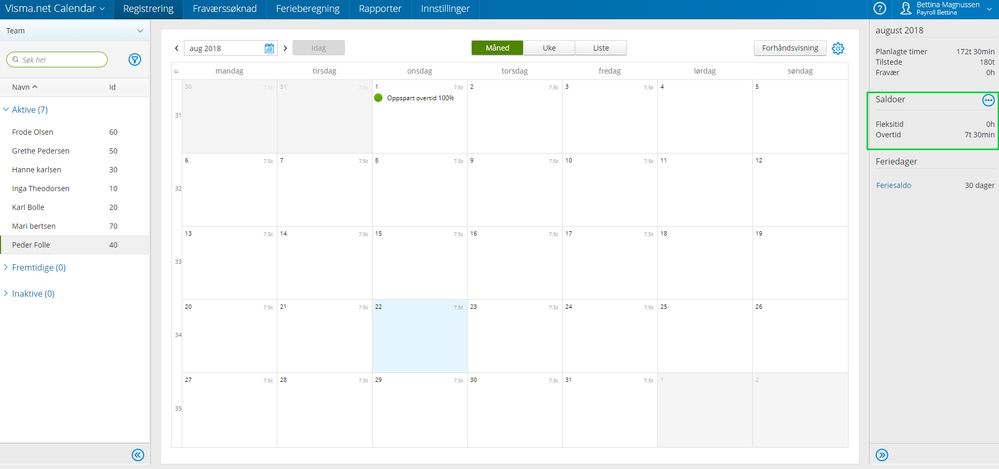This screenshot has width=999, height=469.
Task: Click the Fleksitid 0h balance row
Action: tap(935, 124)
